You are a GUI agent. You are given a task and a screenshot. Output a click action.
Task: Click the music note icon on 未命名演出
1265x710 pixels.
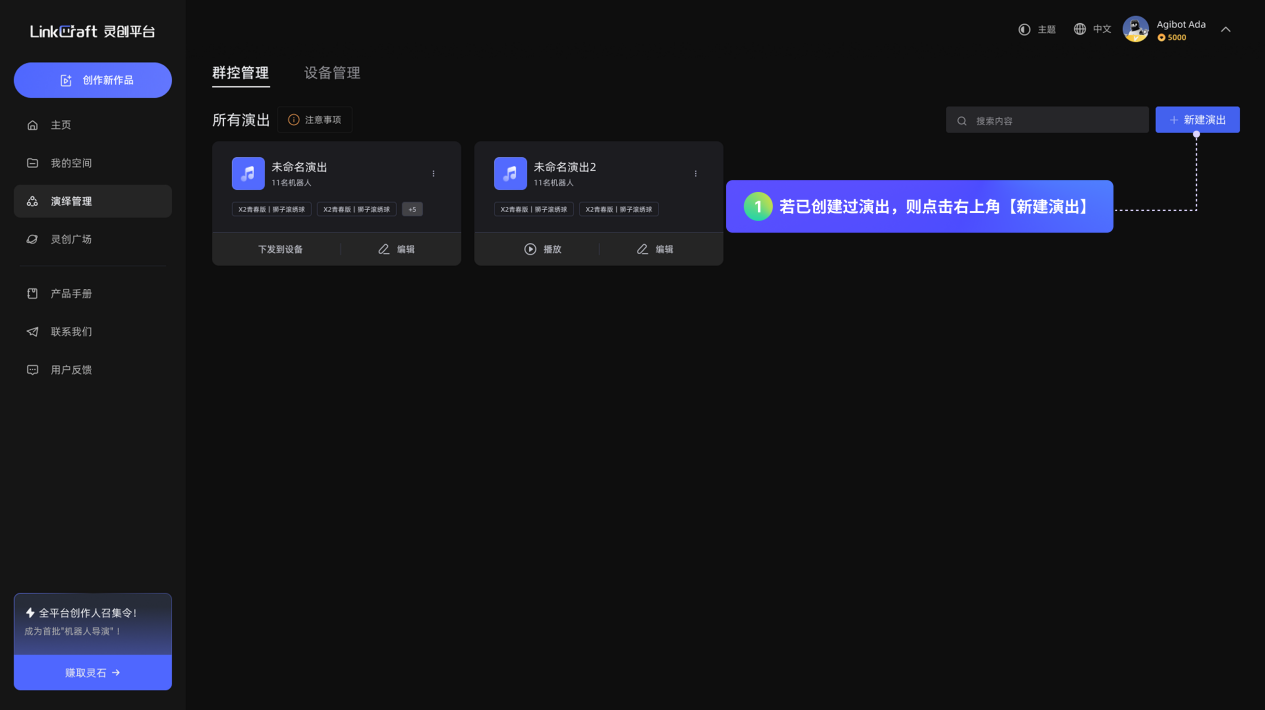248,173
